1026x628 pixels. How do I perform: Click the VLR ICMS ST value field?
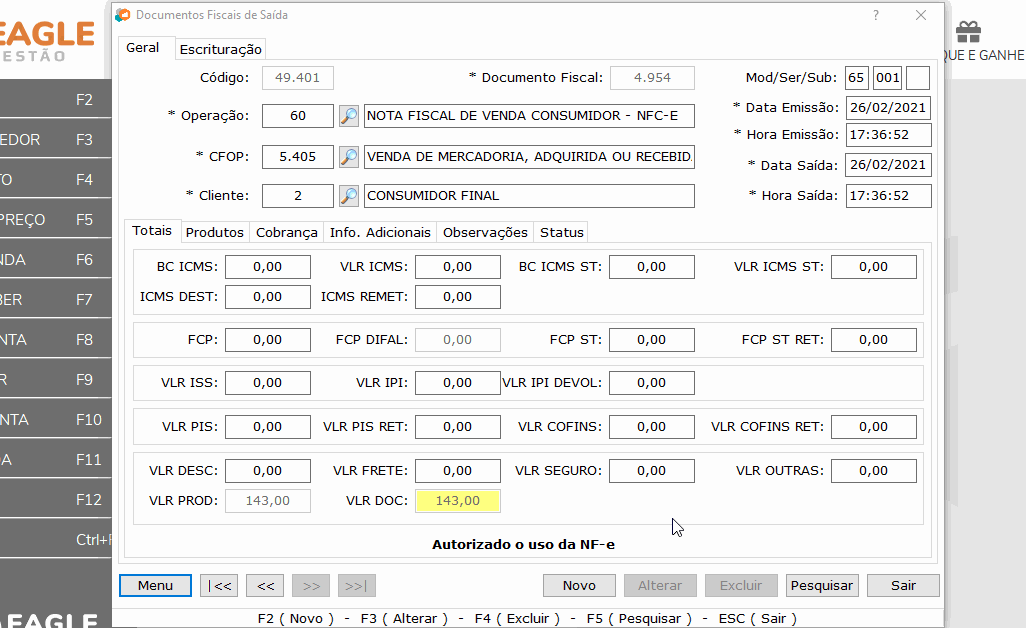pyautogui.click(x=874, y=267)
